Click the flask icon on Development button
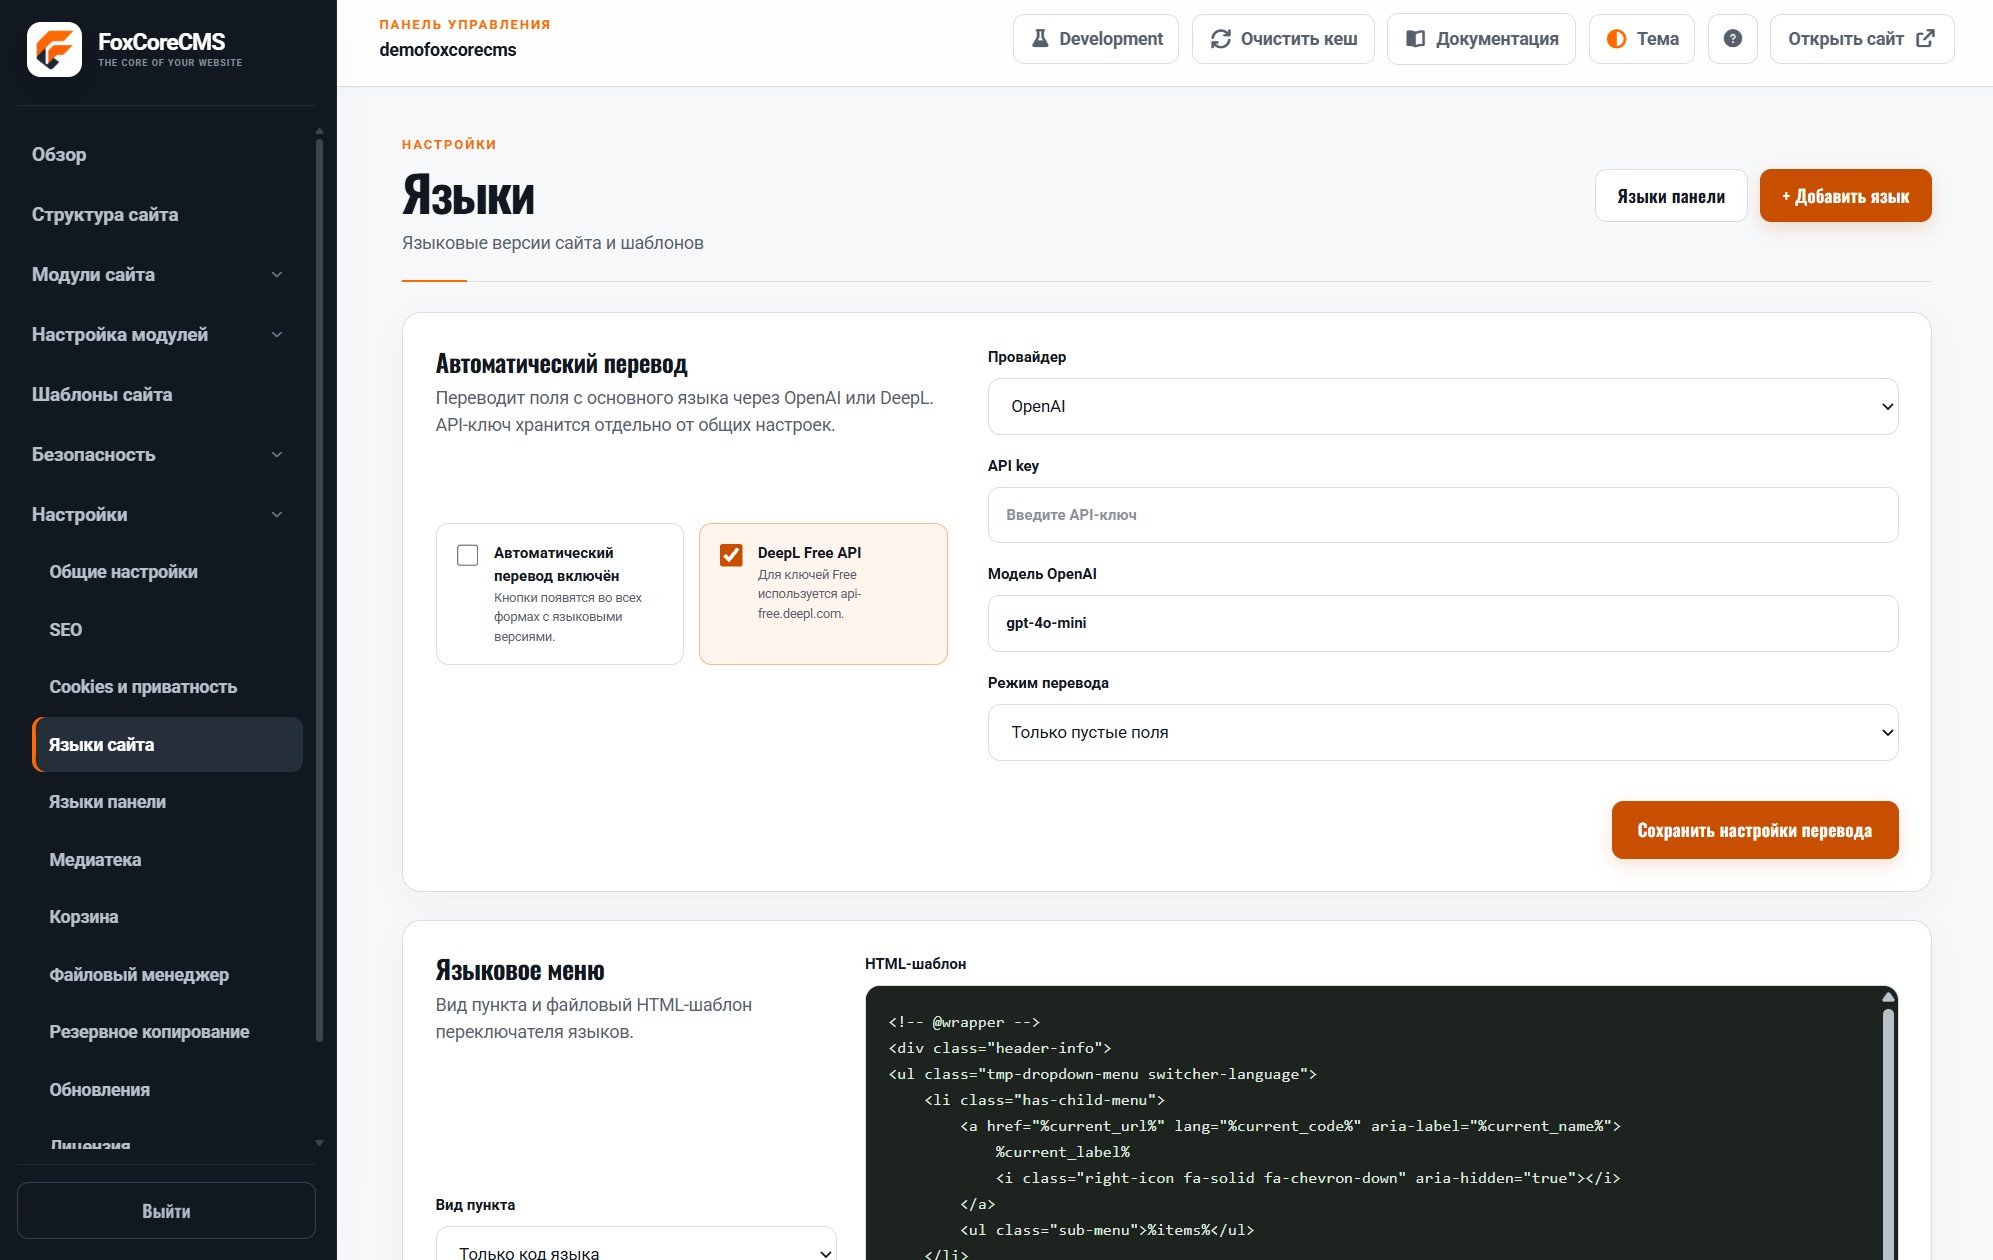The height and width of the screenshot is (1260, 1993). point(1040,39)
